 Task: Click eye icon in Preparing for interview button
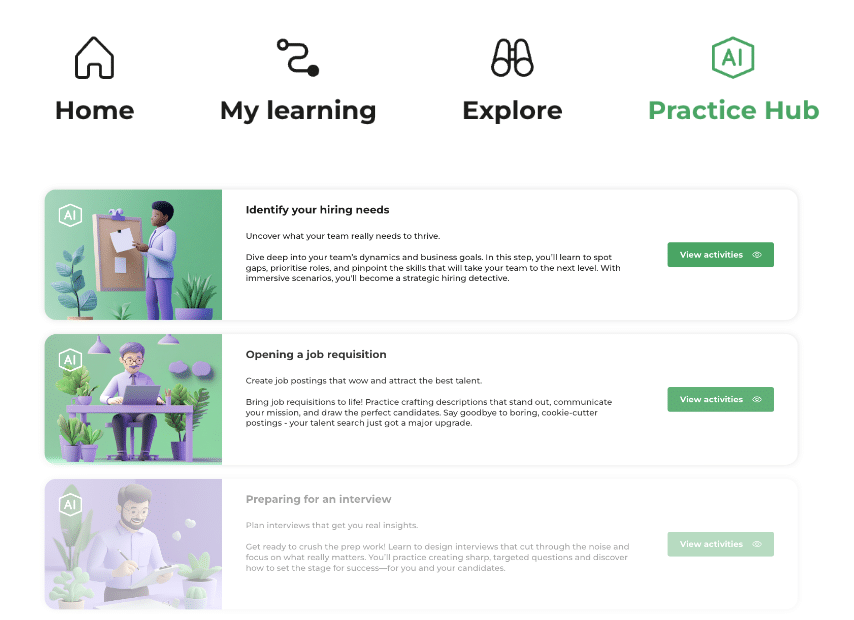point(757,544)
